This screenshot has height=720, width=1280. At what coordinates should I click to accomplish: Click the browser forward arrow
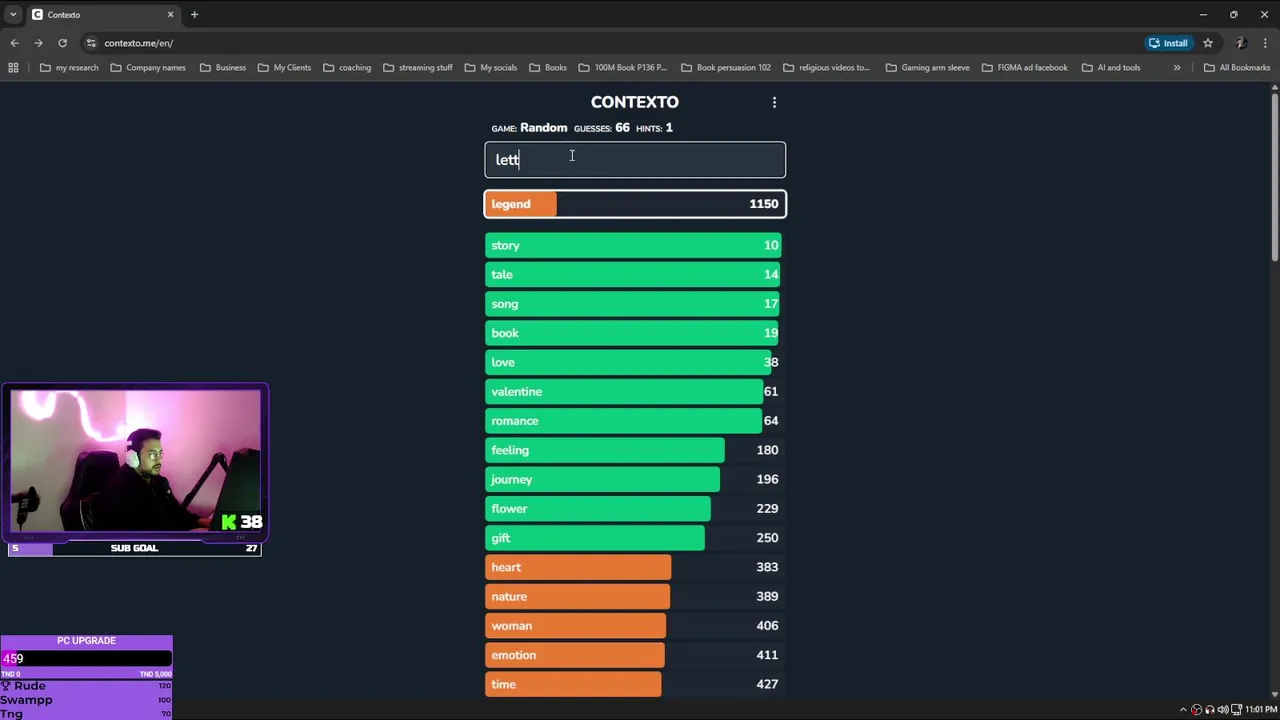(x=38, y=43)
